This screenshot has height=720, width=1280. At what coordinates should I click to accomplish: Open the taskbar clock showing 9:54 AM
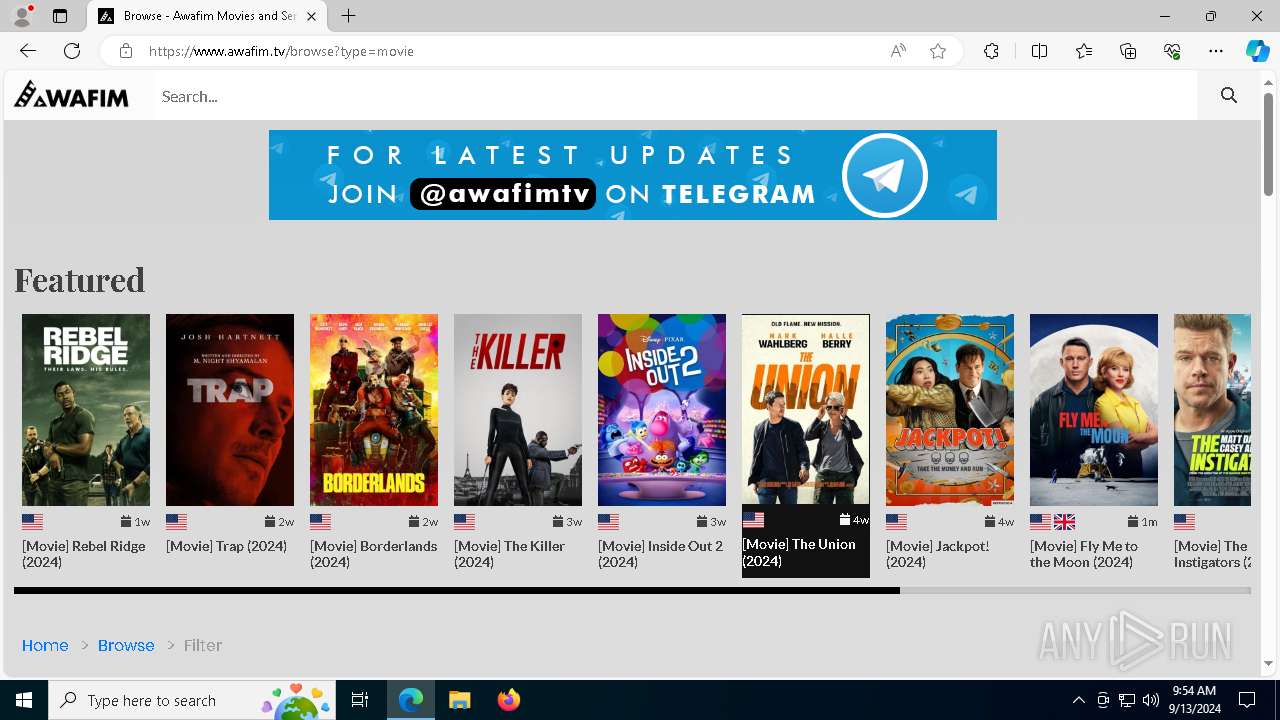tap(1194, 700)
